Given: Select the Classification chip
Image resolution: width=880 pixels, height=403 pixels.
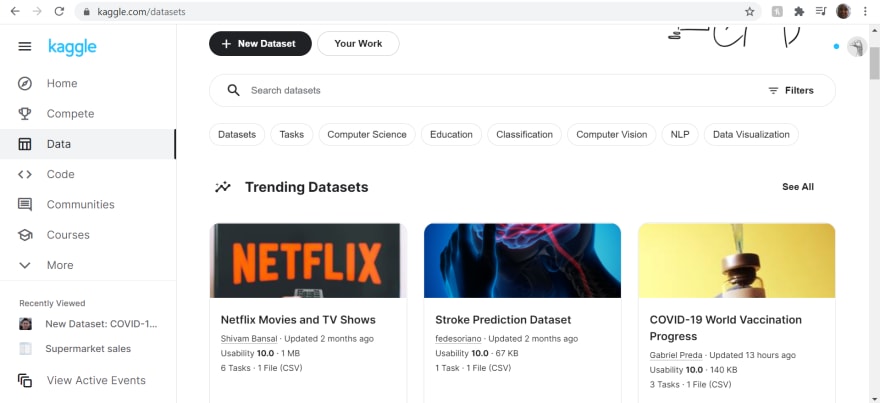Looking at the screenshot, I should tap(525, 135).
